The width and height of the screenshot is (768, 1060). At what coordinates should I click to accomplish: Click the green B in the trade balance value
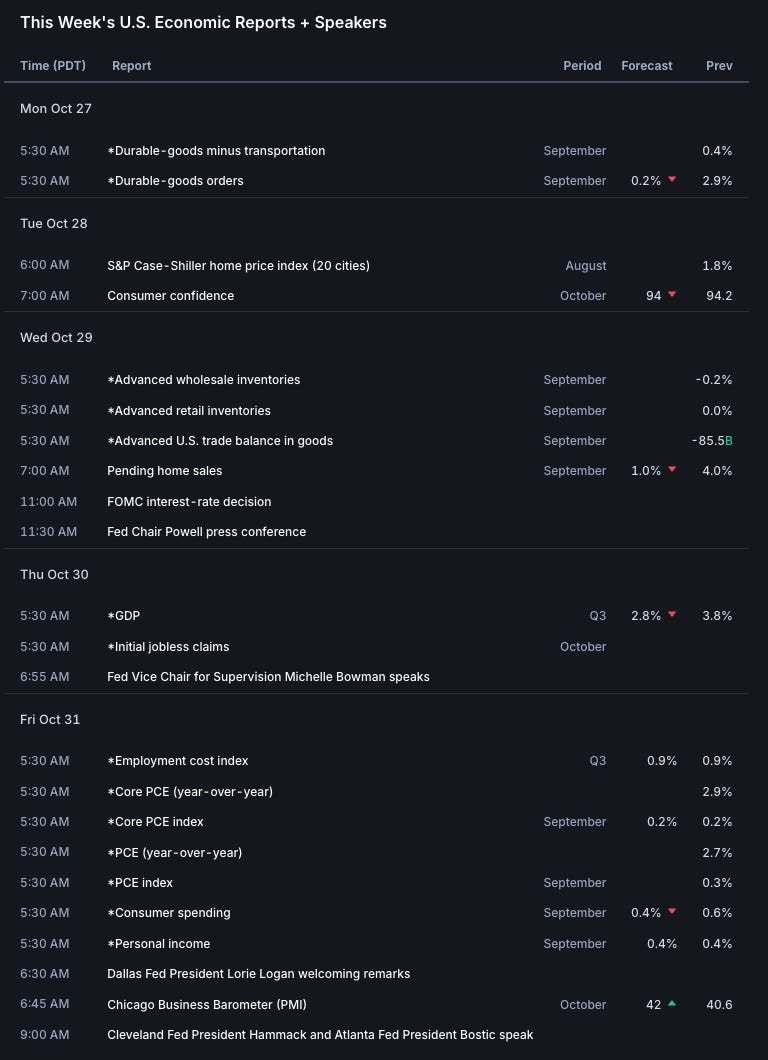tap(728, 440)
